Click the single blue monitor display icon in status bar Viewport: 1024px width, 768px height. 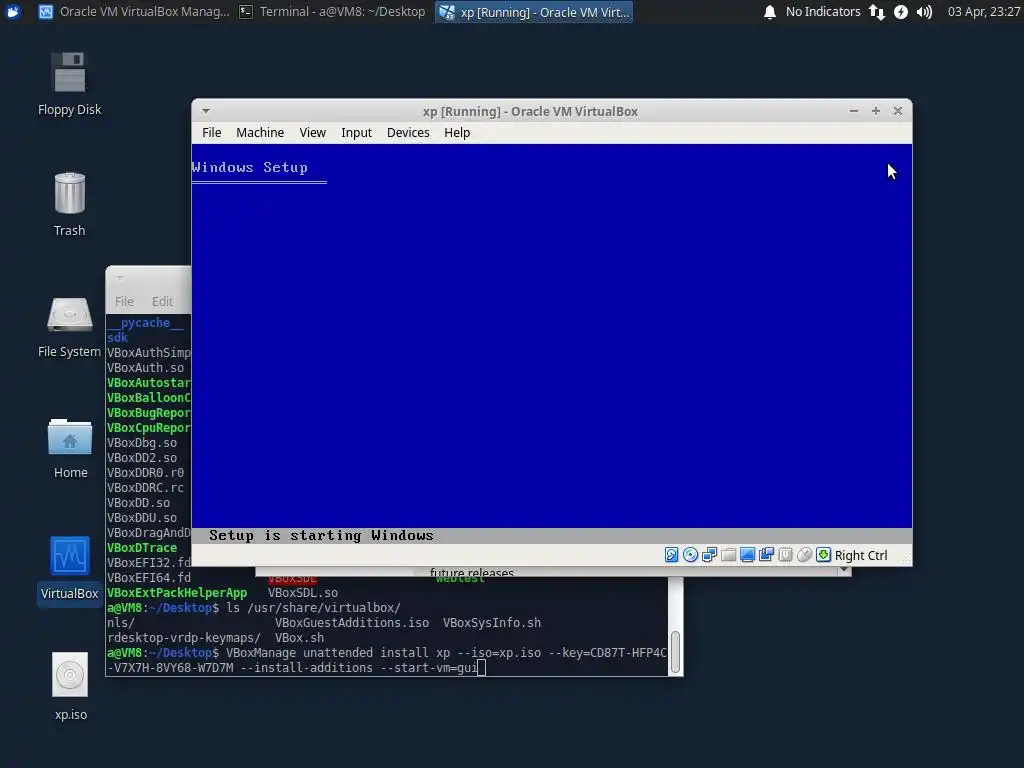(747, 555)
